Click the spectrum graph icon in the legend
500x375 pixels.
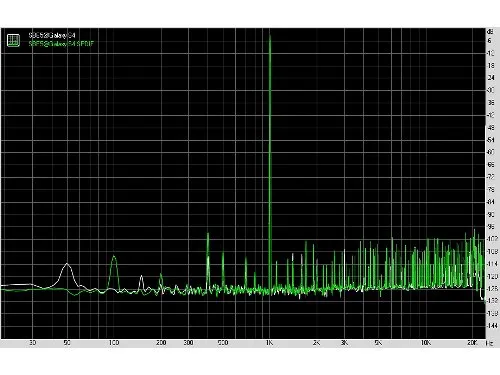coord(13,40)
